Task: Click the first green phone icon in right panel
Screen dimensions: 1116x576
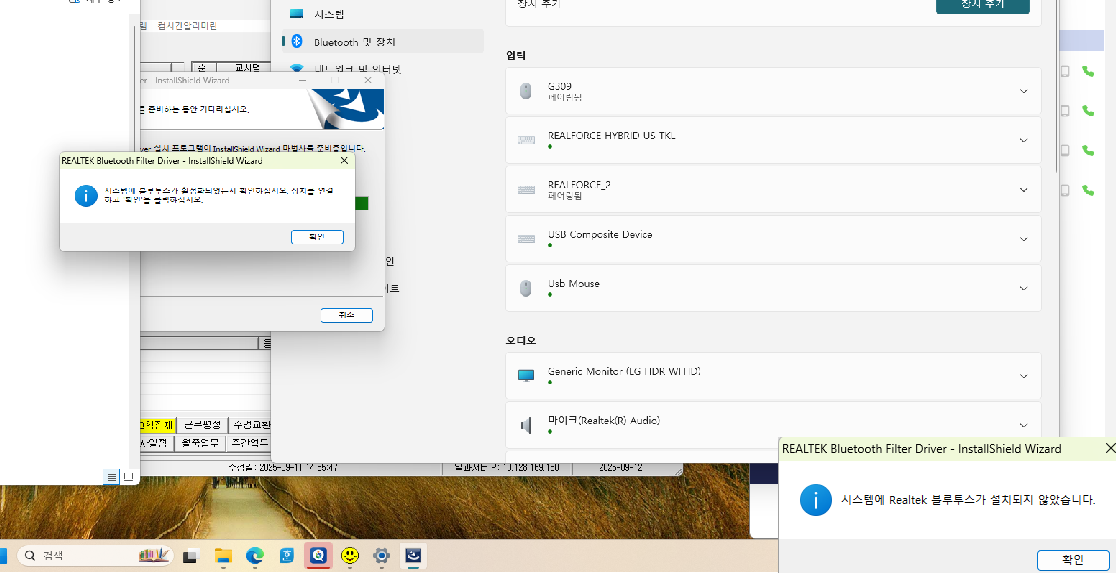Action: point(1088,71)
